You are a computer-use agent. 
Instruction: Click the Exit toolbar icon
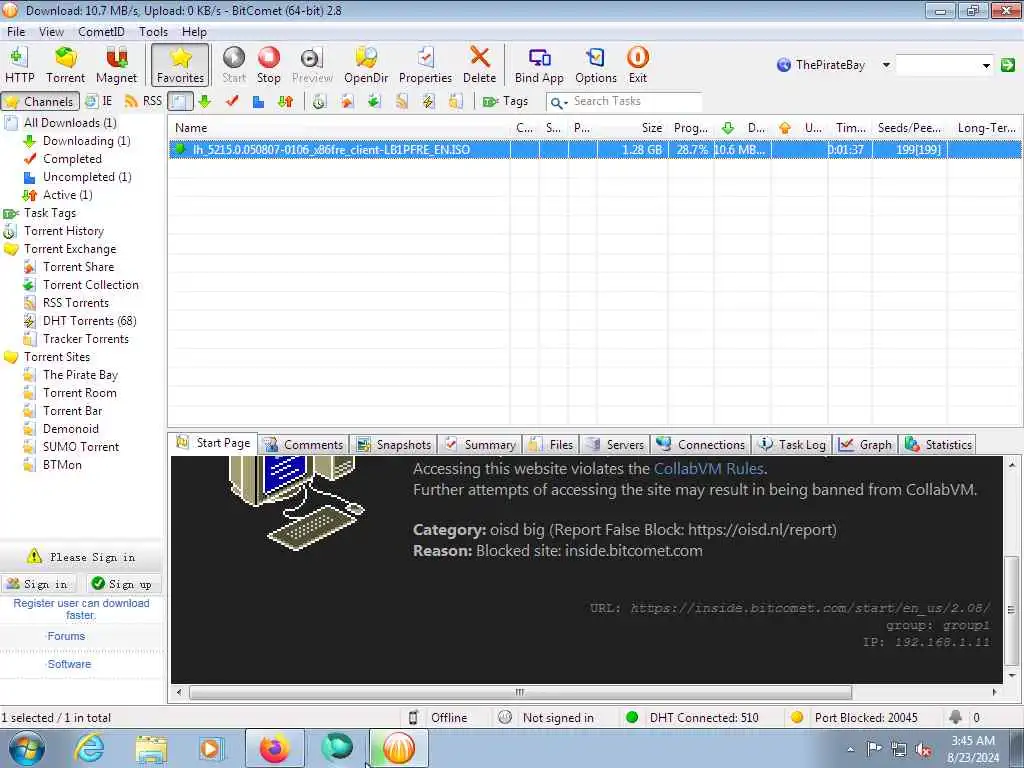637,65
